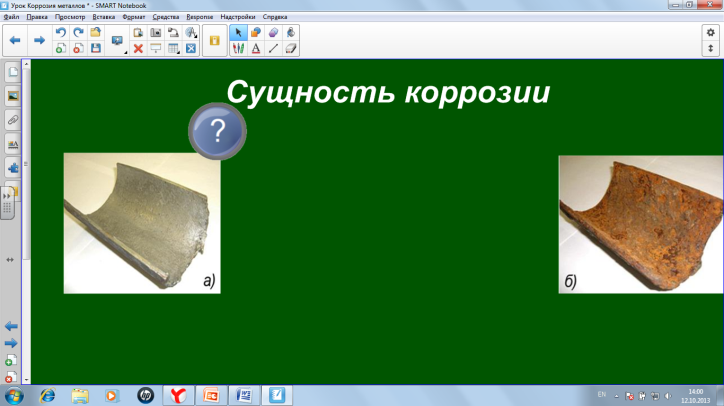The width and height of the screenshot is (724, 406).
Task: Select the Text tool letter A
Action: tap(256, 48)
